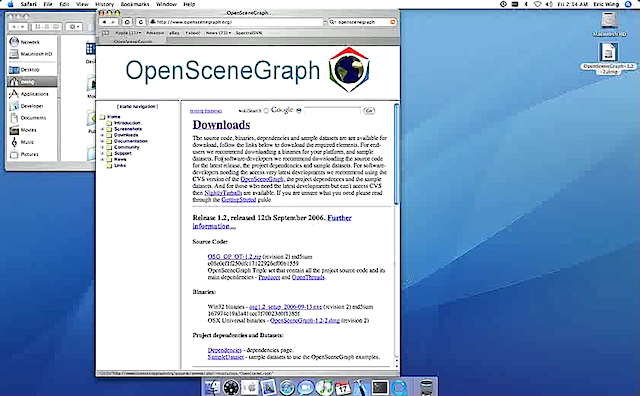640x396 pixels.
Task: Open the History menu
Action: pos(104,4)
